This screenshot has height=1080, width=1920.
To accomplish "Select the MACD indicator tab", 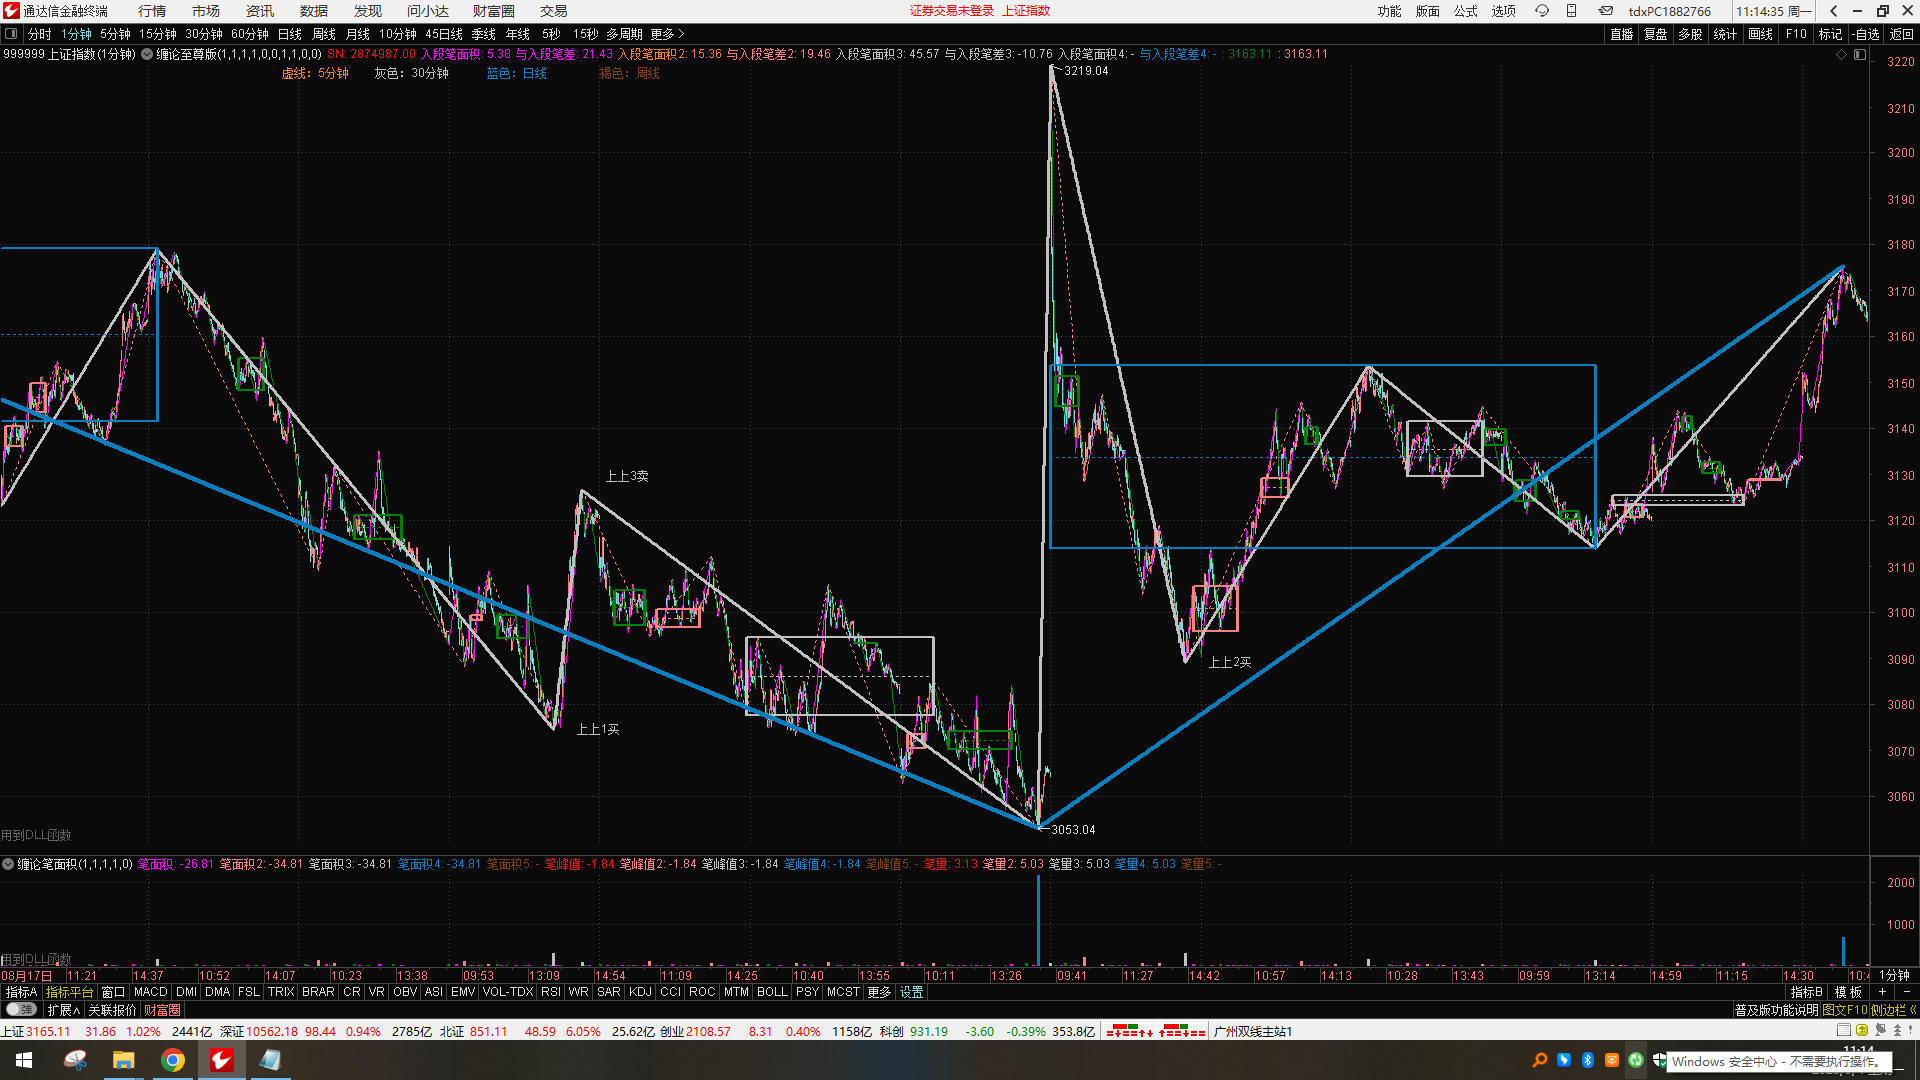I will (150, 992).
